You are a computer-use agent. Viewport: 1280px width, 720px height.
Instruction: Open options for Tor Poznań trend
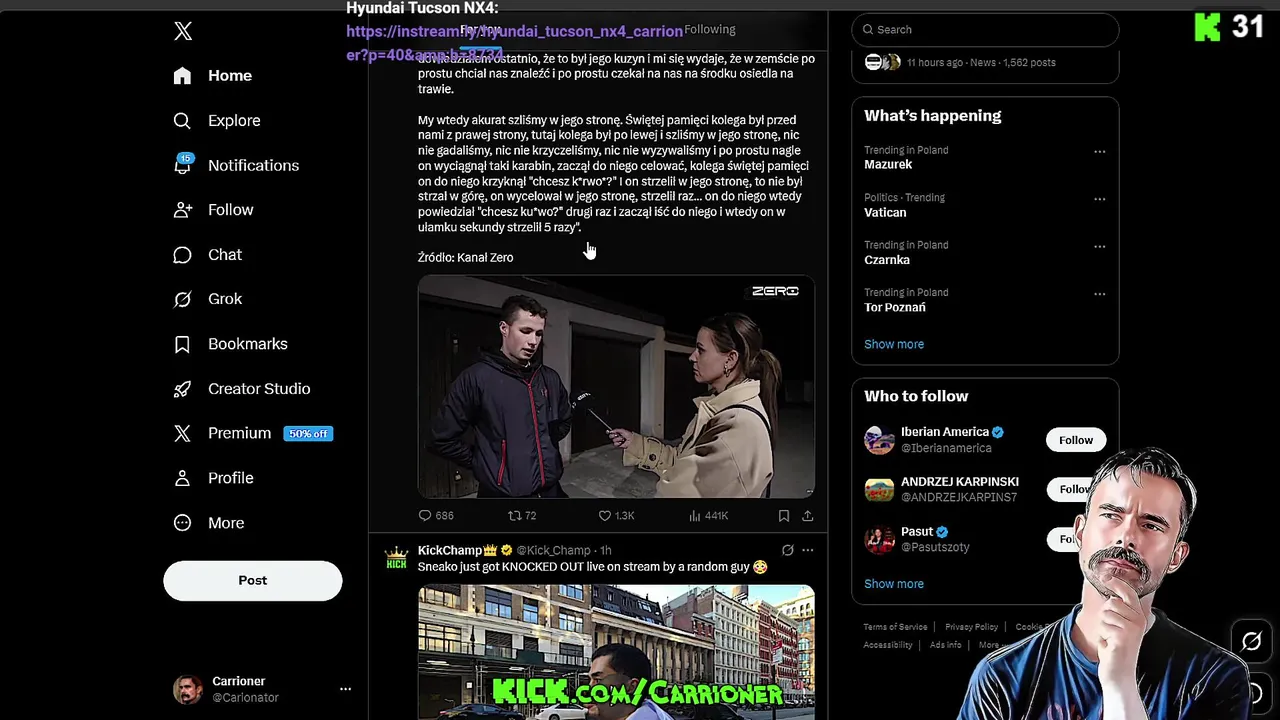pos(1100,294)
